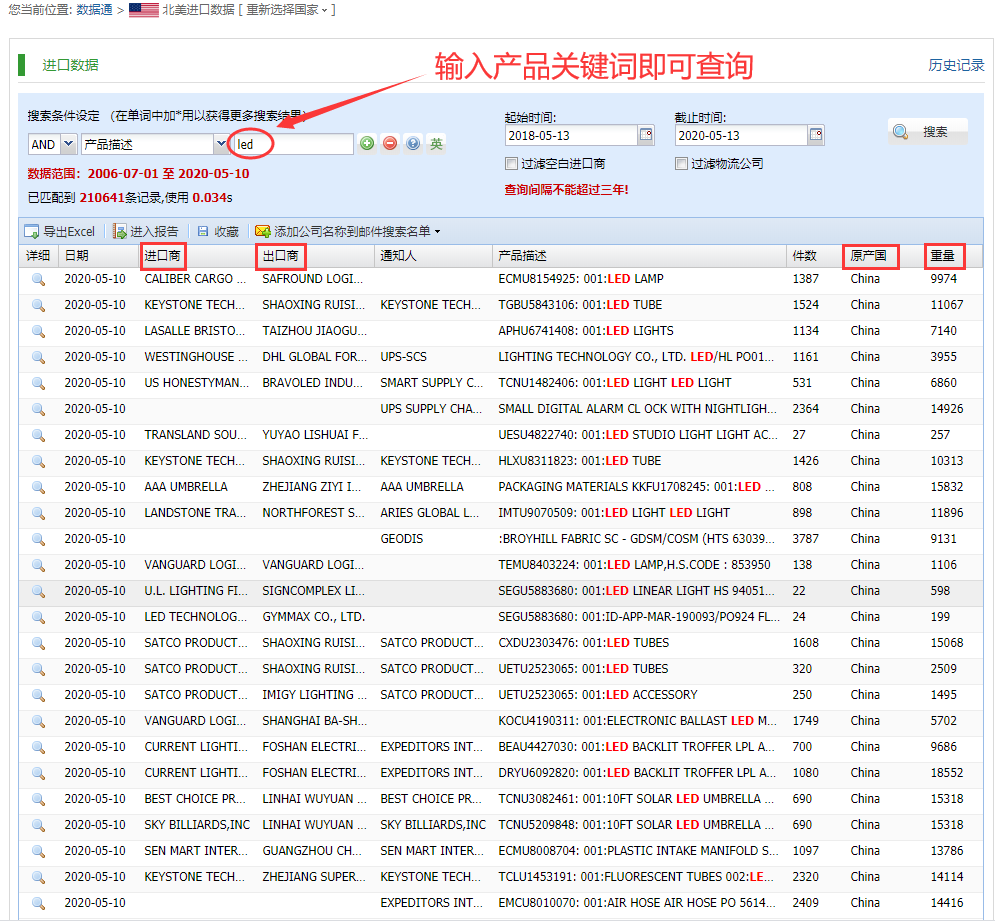View details magnifier for BEST CHOICE PR row

(x=39, y=800)
